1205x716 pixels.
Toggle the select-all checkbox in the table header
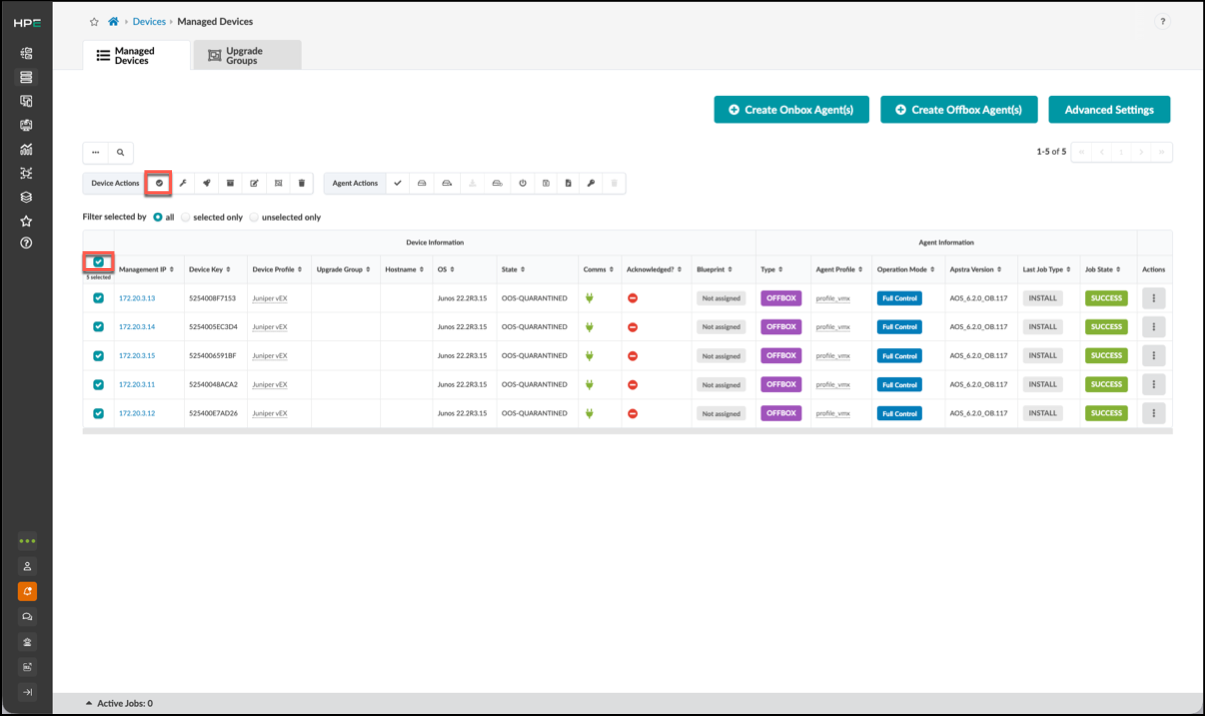click(x=98, y=262)
